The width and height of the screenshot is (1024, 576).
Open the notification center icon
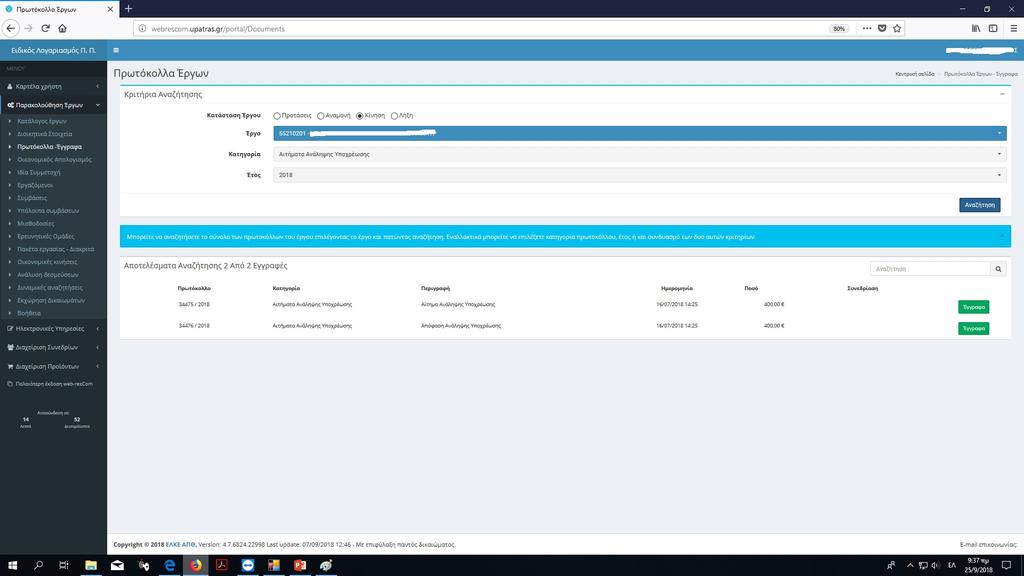(1006, 565)
